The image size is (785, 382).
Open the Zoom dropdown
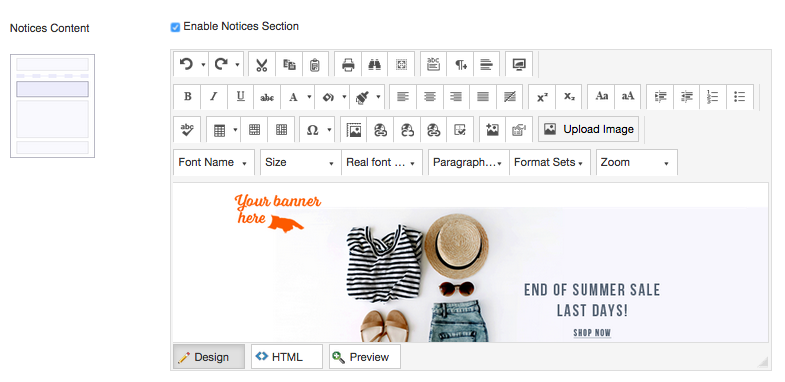[x=637, y=162]
